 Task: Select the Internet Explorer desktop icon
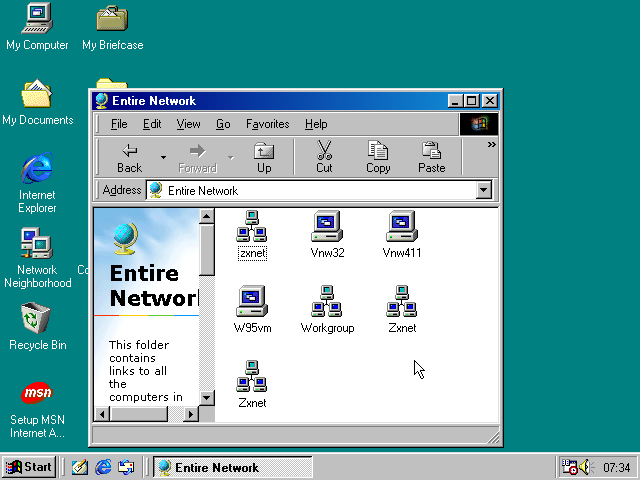(37, 183)
